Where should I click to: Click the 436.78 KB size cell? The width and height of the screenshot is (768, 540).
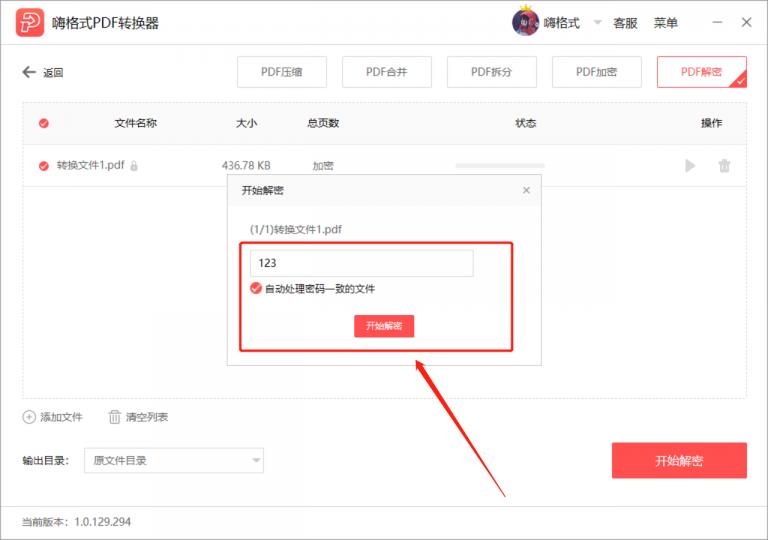(x=246, y=166)
